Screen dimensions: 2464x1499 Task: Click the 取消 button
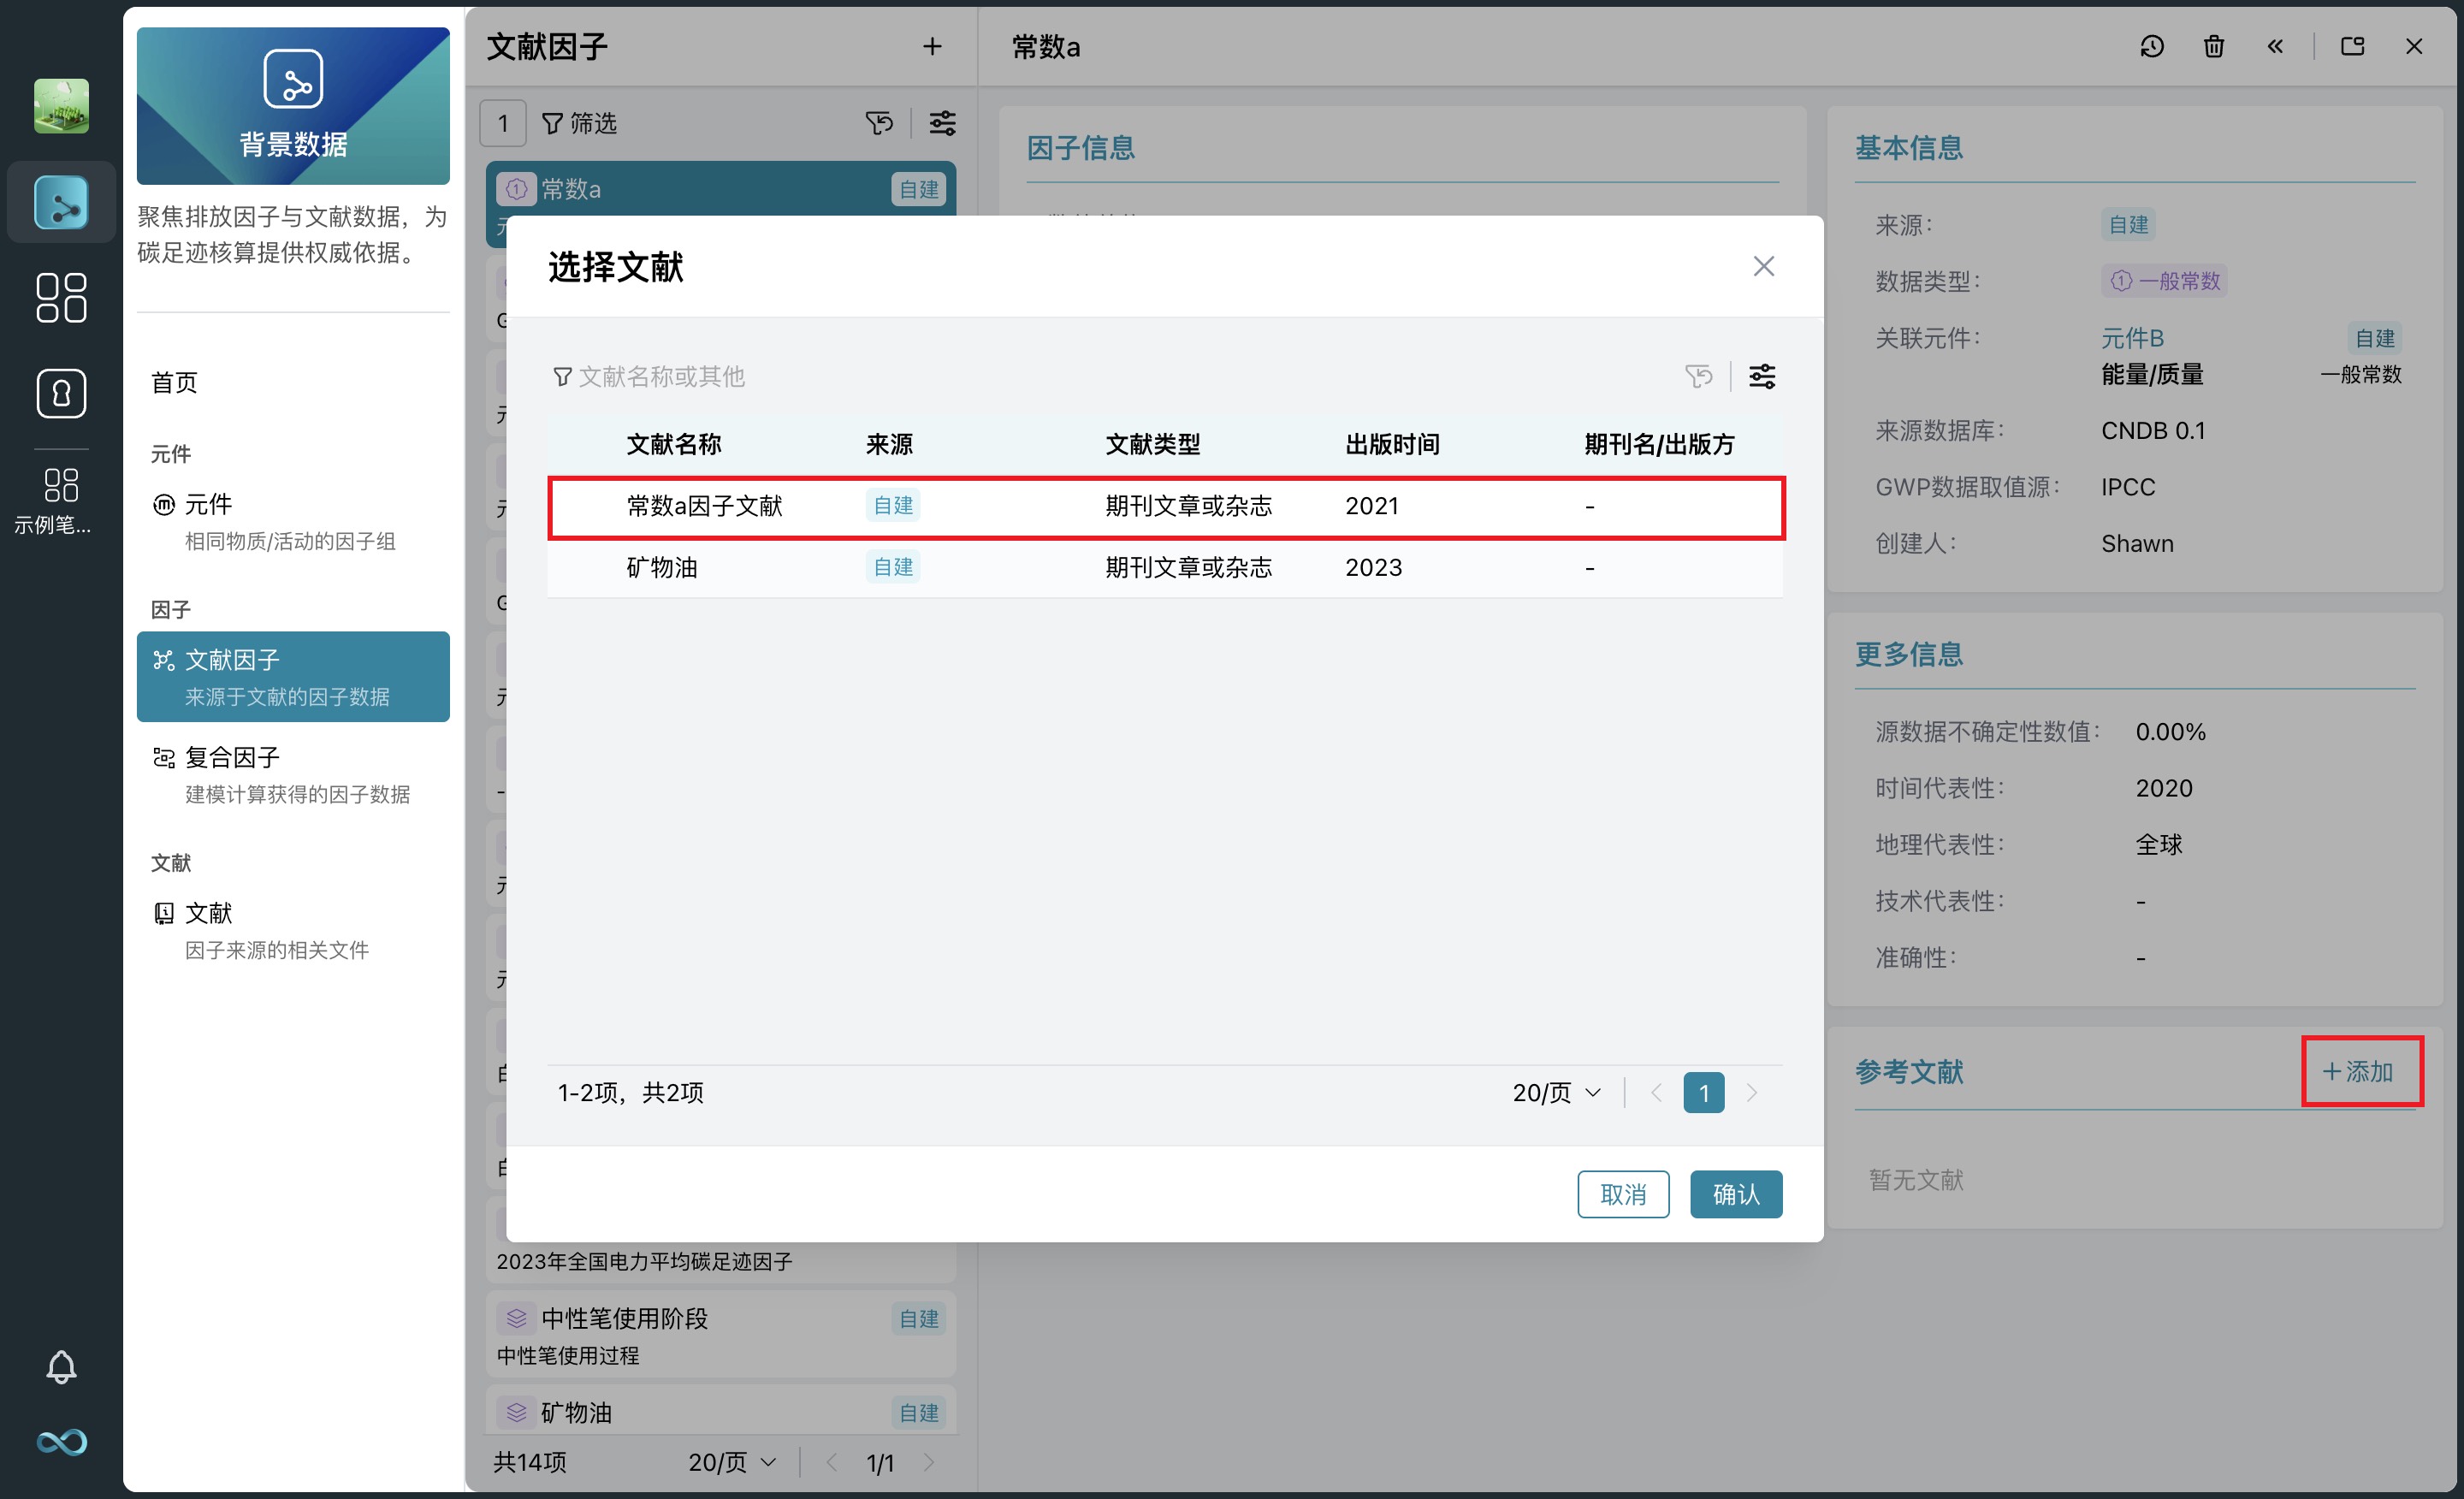click(1622, 1194)
